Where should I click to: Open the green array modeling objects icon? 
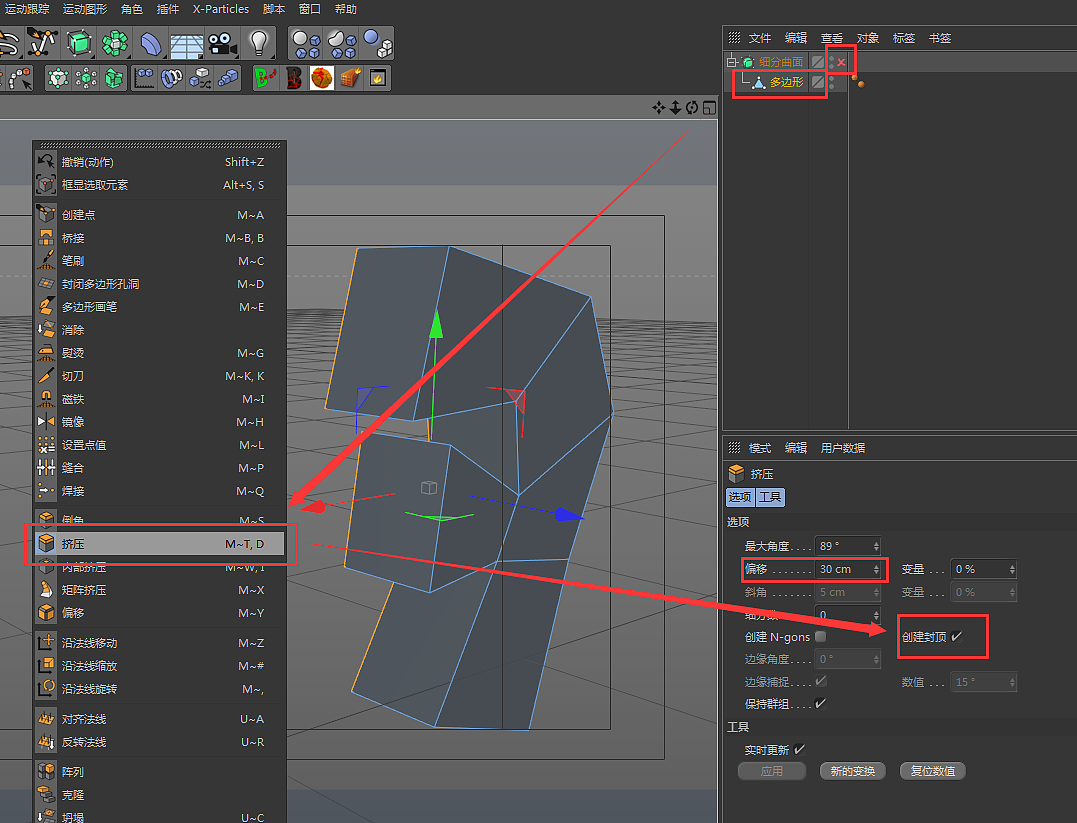coord(115,43)
